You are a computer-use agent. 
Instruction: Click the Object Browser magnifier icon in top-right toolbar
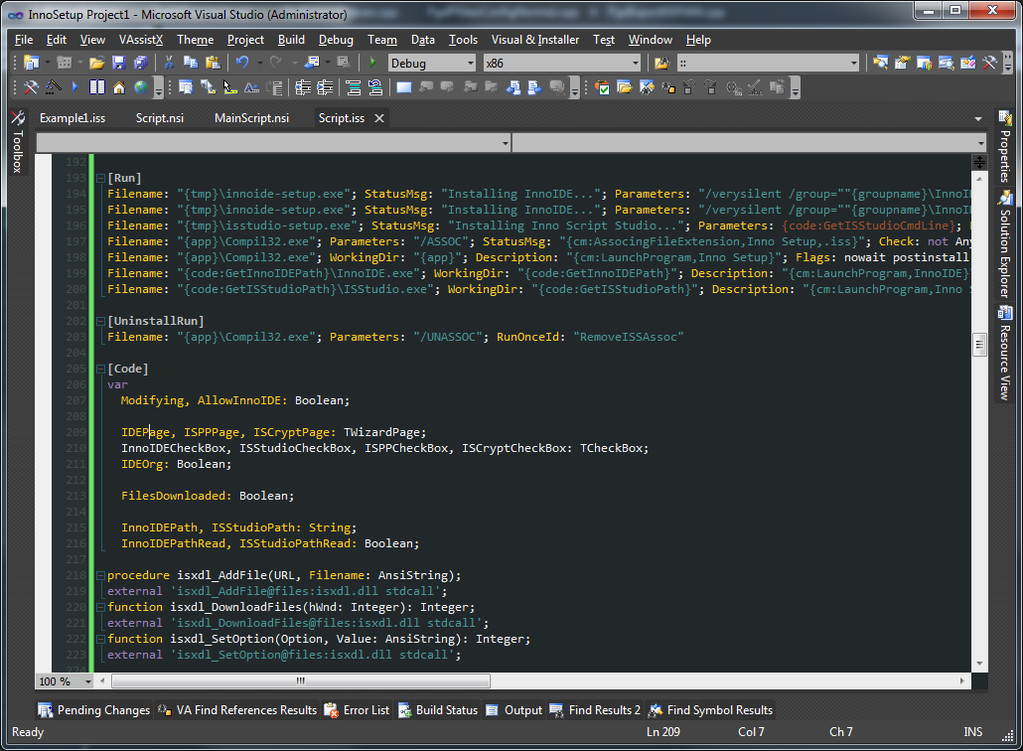[x=946, y=63]
